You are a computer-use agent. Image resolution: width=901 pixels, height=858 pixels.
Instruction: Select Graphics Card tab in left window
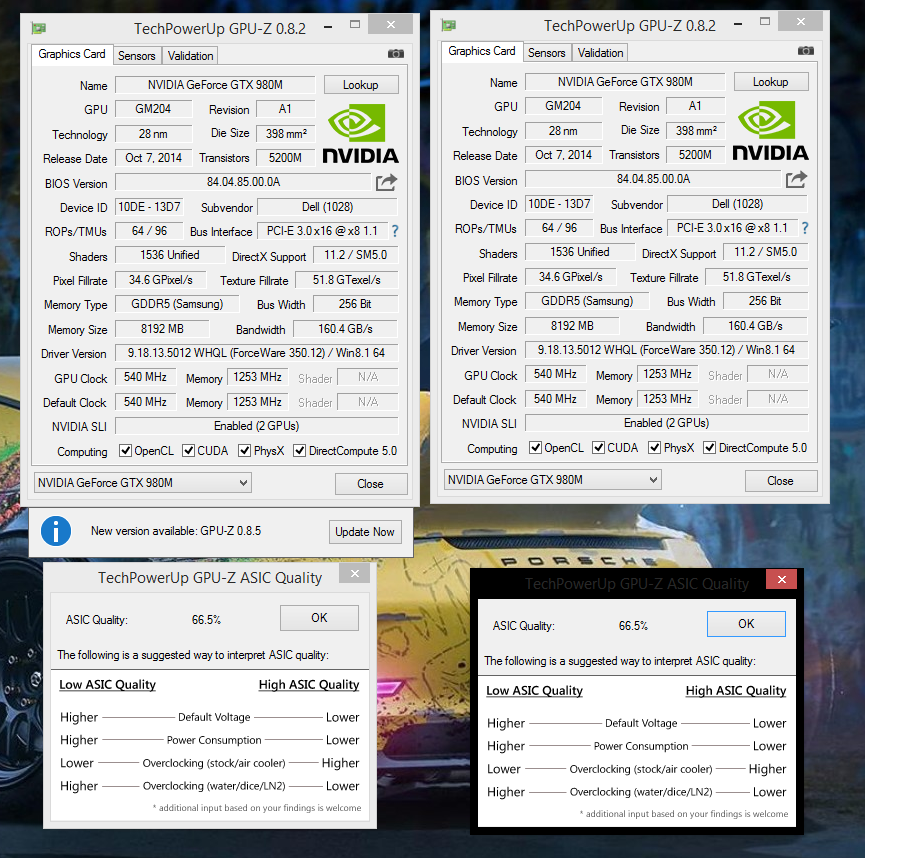coord(72,55)
